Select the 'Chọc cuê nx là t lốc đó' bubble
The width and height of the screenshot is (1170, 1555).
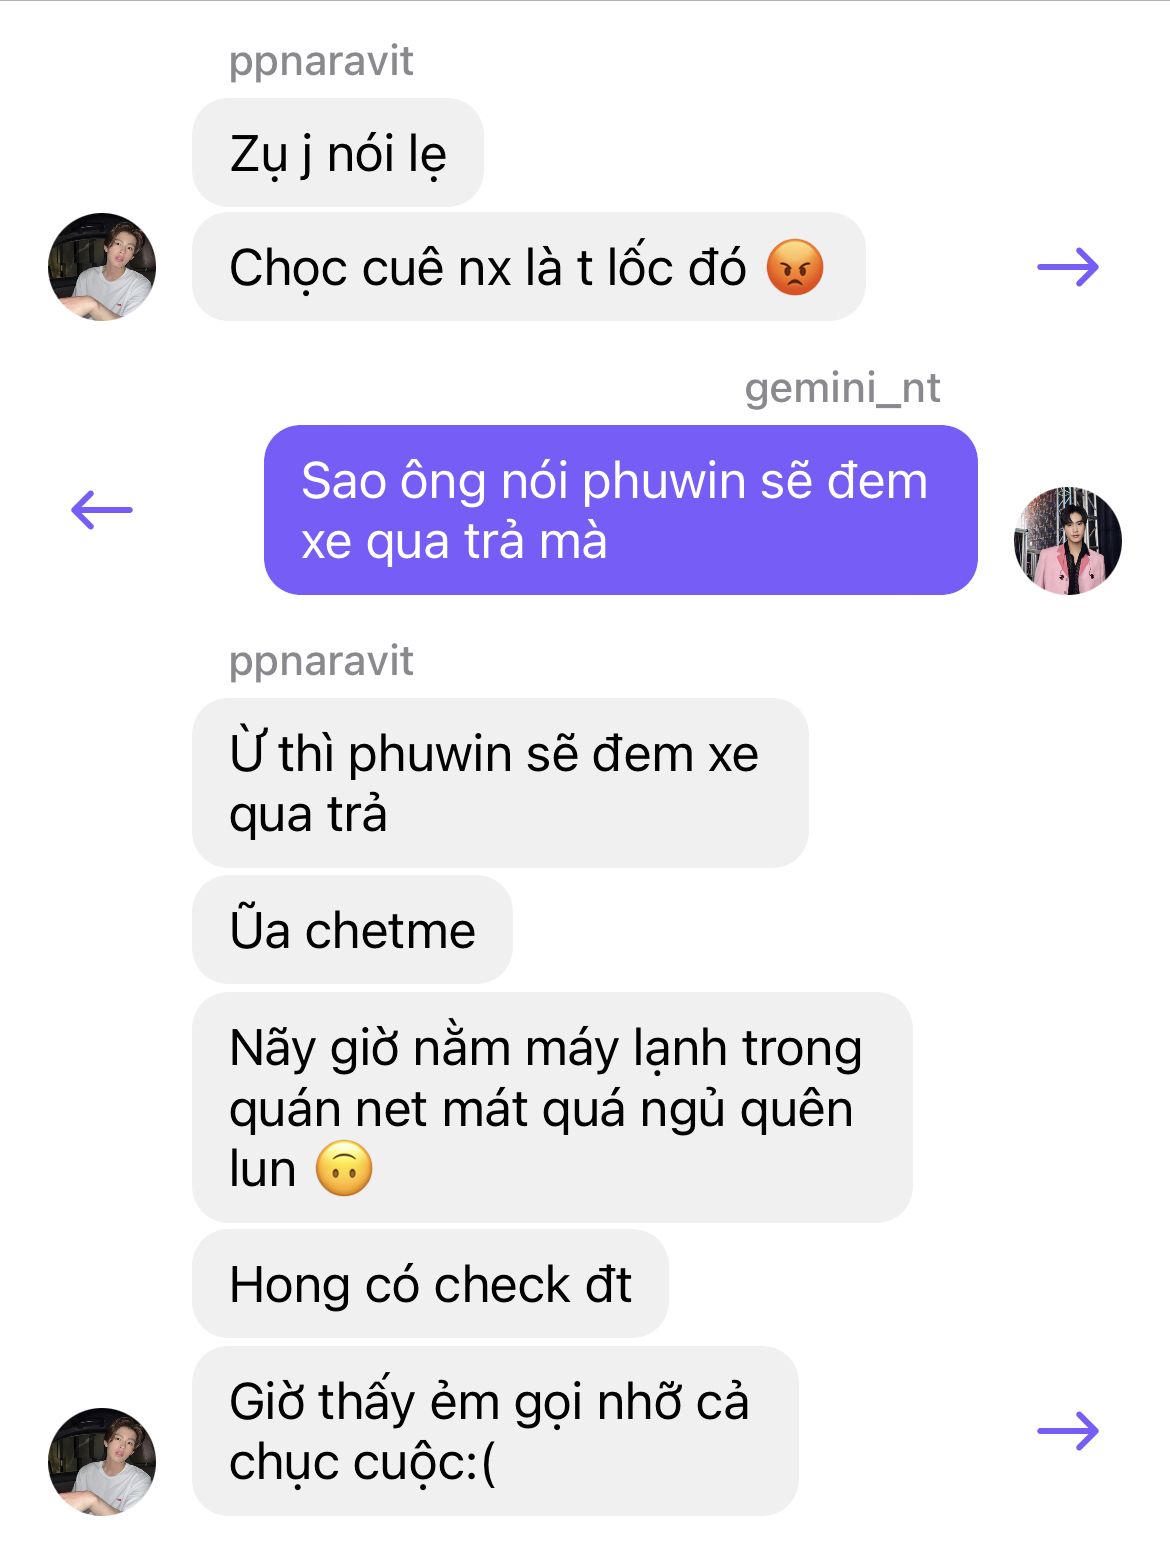click(528, 267)
